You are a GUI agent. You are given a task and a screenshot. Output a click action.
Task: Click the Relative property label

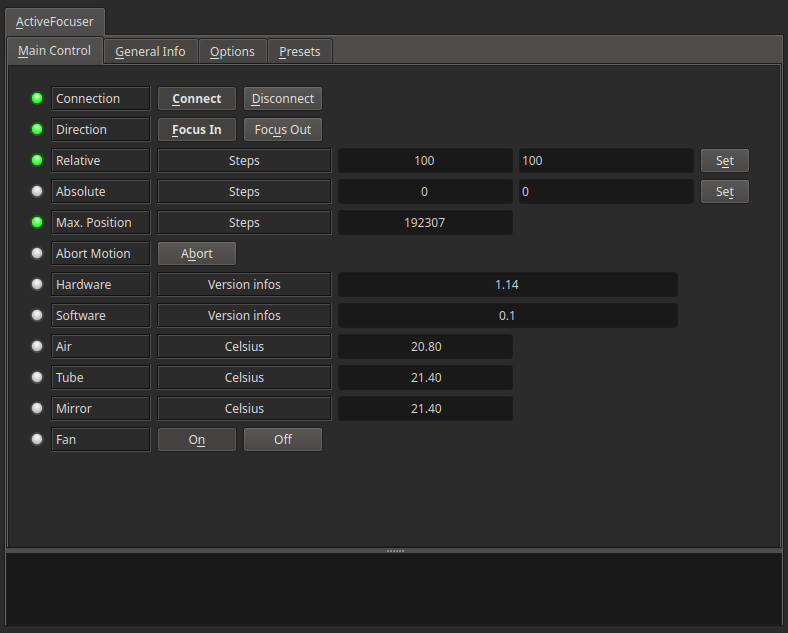[101, 161]
